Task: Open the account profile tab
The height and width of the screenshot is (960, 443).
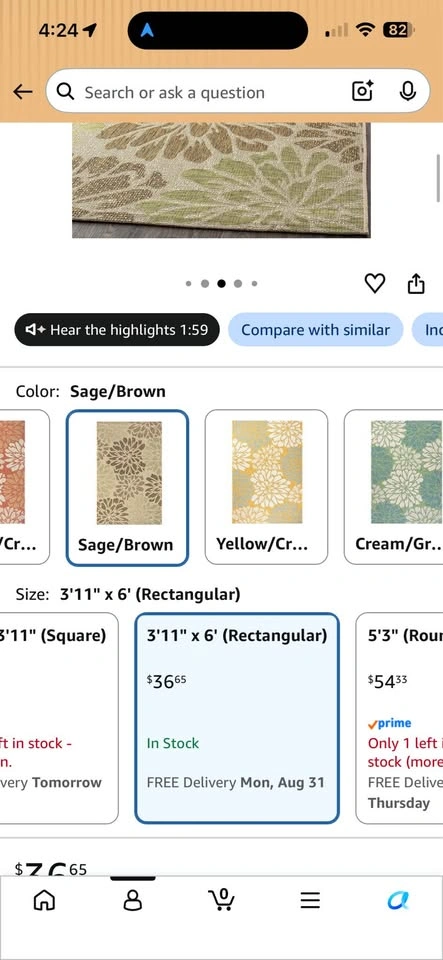Action: (x=133, y=900)
